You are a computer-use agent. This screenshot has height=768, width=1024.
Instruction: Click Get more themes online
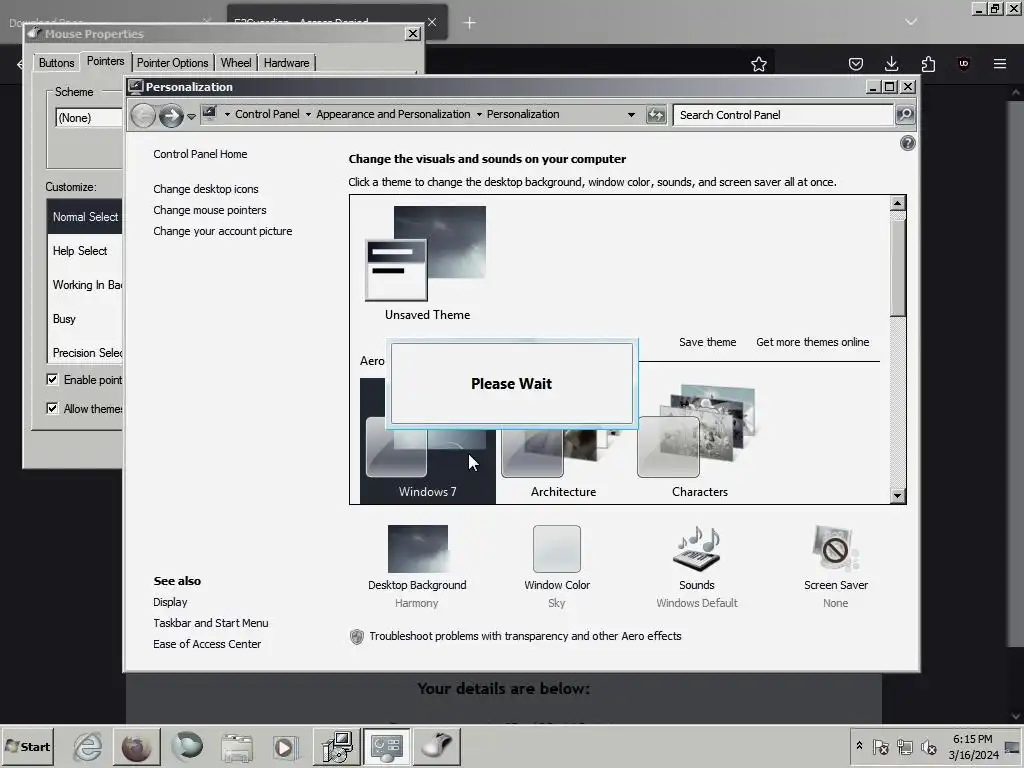tap(812, 342)
